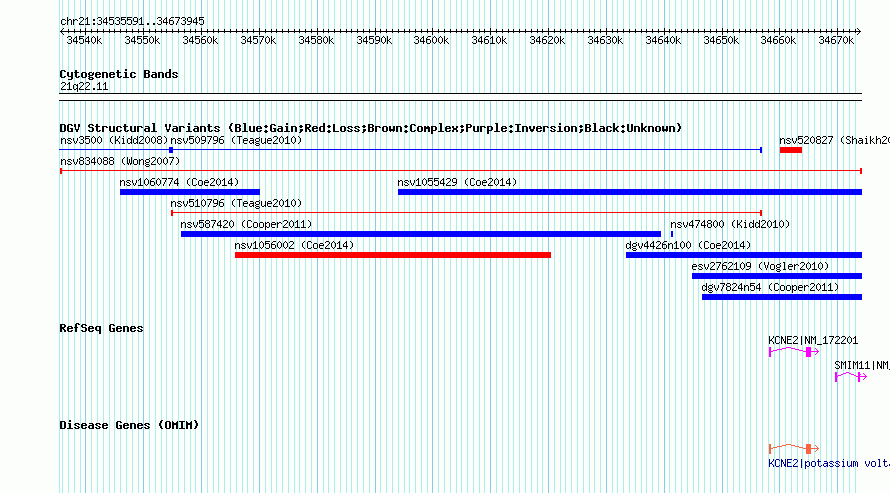Image resolution: width=890 pixels, height=493 pixels.
Task: Click the Disease Genes (OMIM) track title
Action: (129, 425)
